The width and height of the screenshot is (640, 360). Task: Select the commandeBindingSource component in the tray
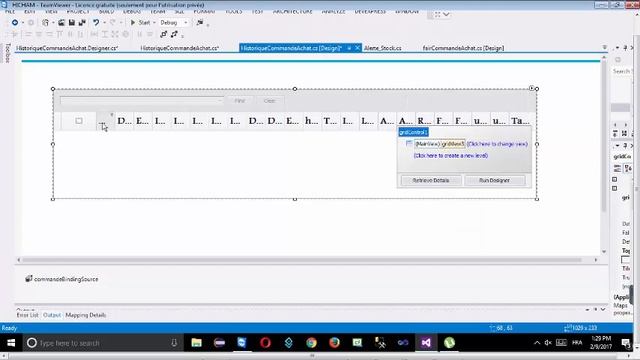[62, 279]
